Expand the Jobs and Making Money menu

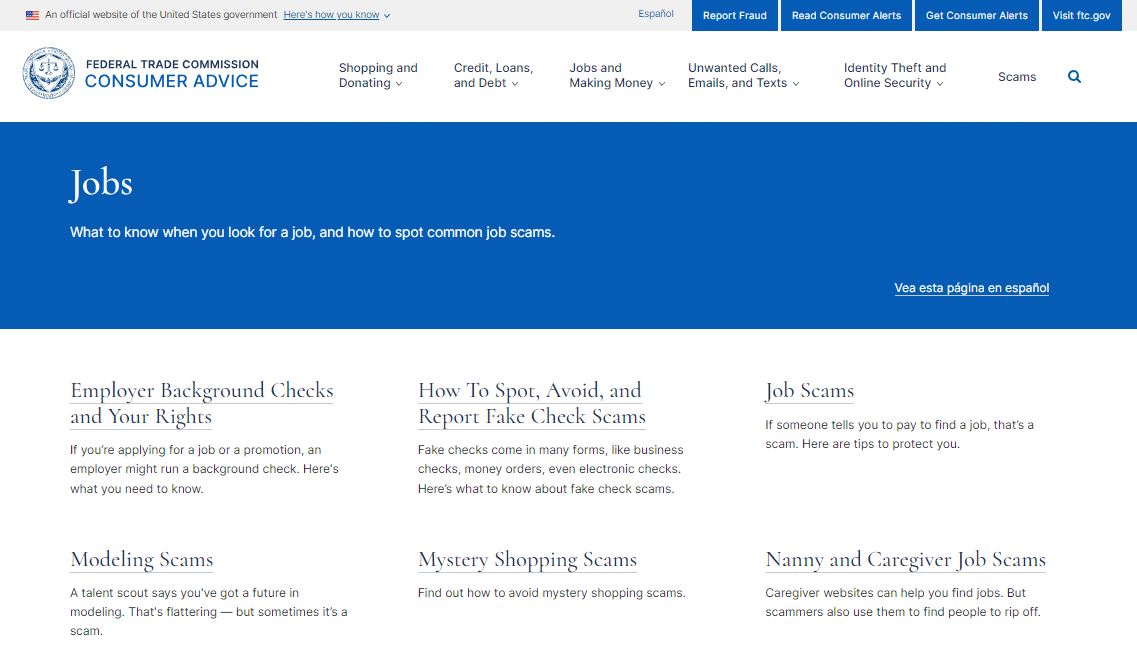coord(616,75)
